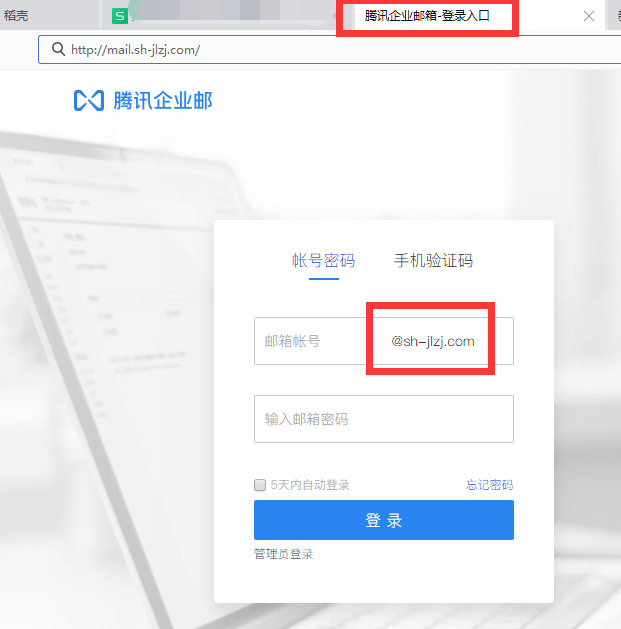This screenshot has width=621, height=629.
Task: Click the green S spreadsheet tab icon
Action: click(120, 16)
